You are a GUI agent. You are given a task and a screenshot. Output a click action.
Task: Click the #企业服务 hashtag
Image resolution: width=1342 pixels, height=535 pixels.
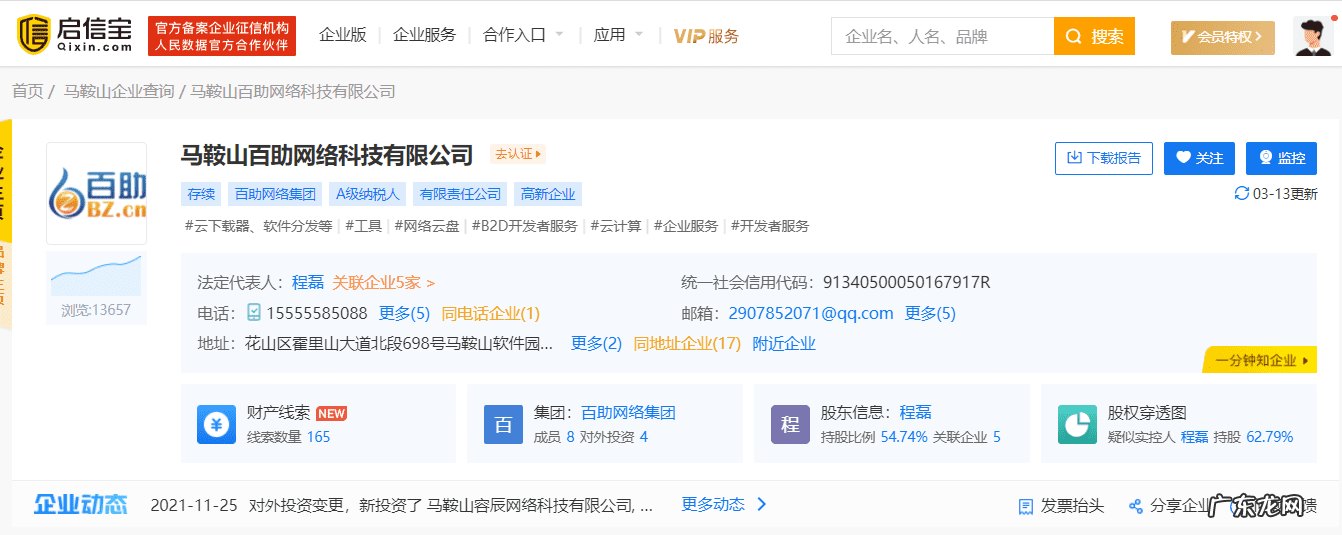coord(686,226)
